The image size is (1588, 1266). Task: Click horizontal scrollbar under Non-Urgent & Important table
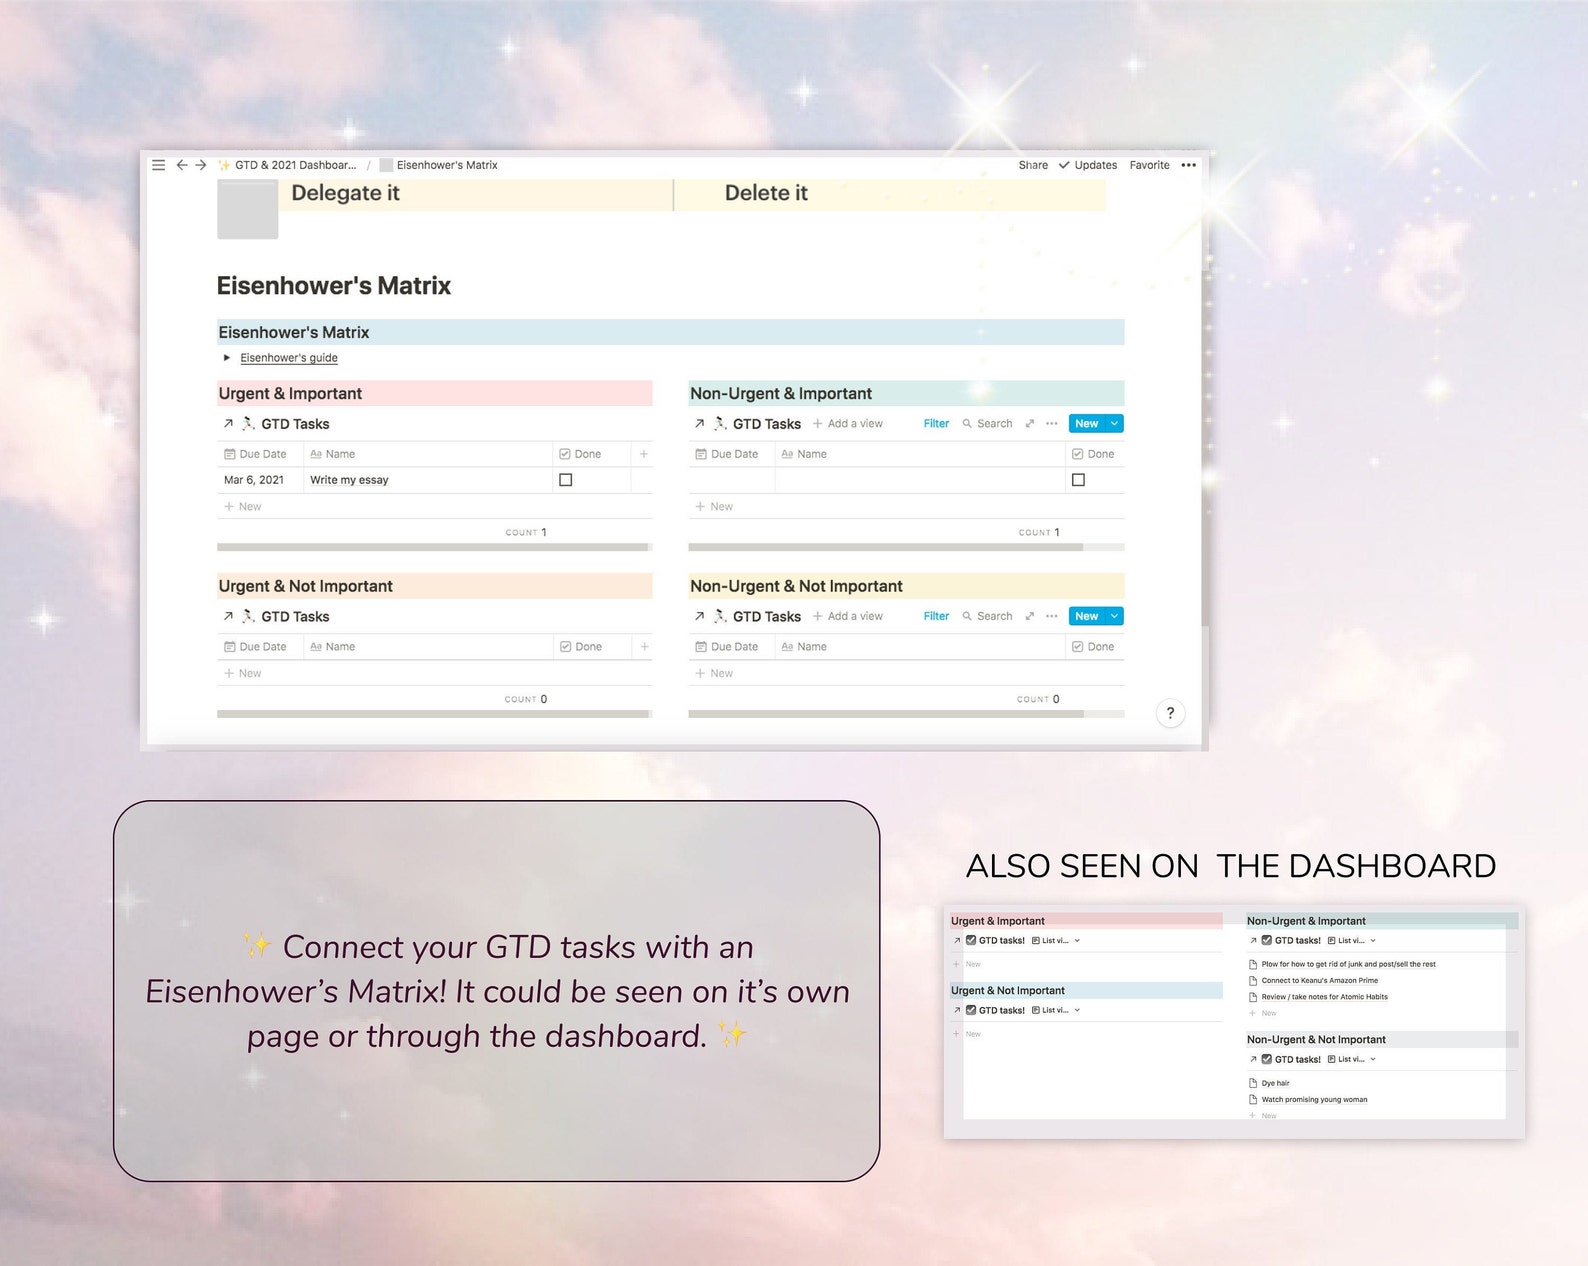point(886,547)
